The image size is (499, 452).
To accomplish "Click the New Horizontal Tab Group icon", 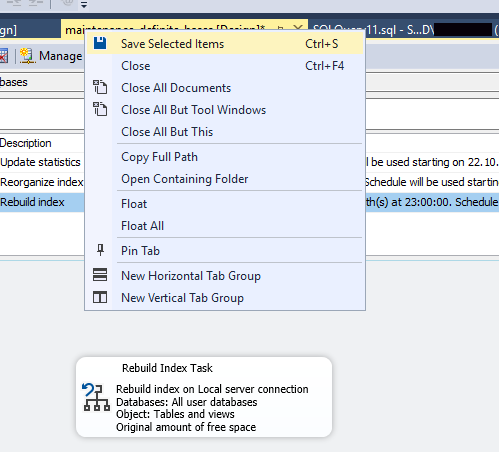I will pyautogui.click(x=100, y=275).
